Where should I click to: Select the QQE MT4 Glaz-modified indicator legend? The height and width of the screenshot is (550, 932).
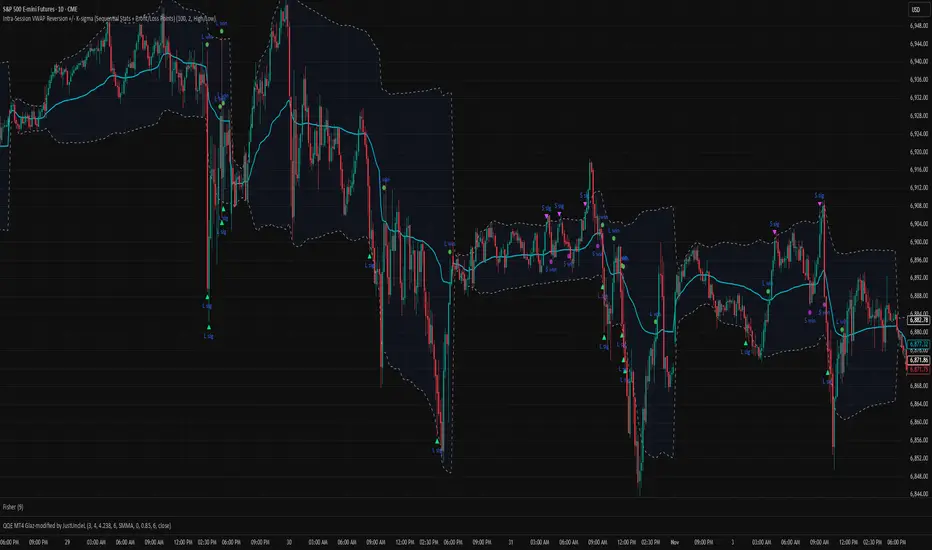coord(87,526)
